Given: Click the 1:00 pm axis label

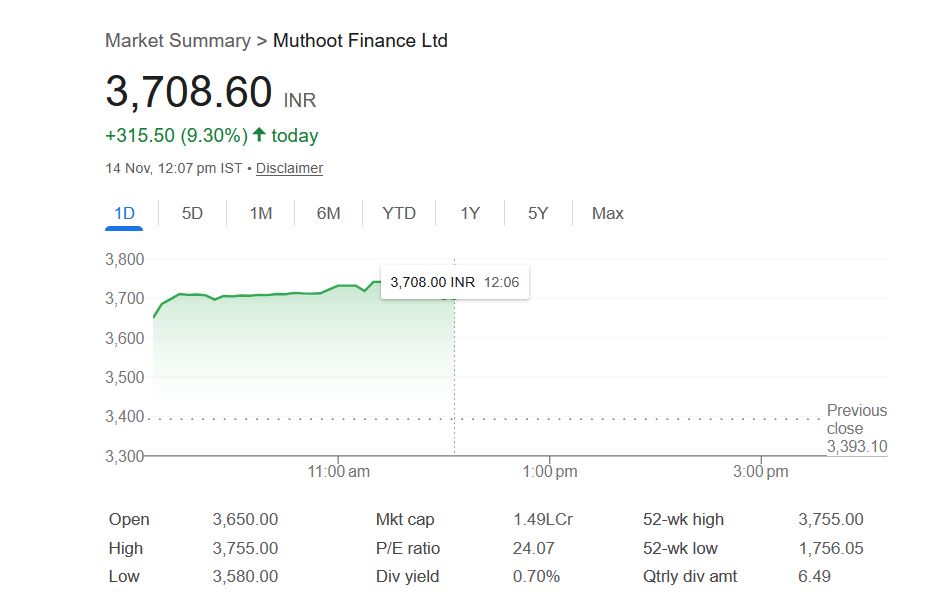Looking at the screenshot, I should point(549,471).
